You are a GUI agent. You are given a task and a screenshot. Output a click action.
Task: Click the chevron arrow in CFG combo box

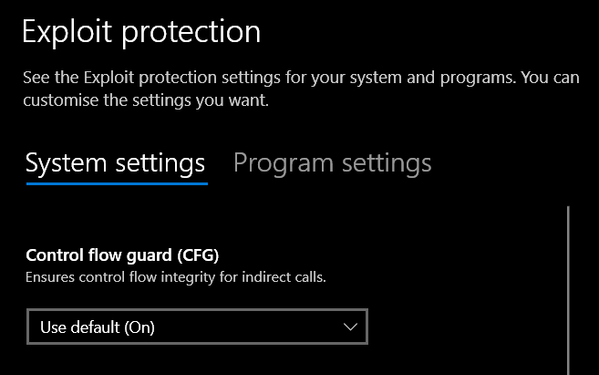point(350,327)
